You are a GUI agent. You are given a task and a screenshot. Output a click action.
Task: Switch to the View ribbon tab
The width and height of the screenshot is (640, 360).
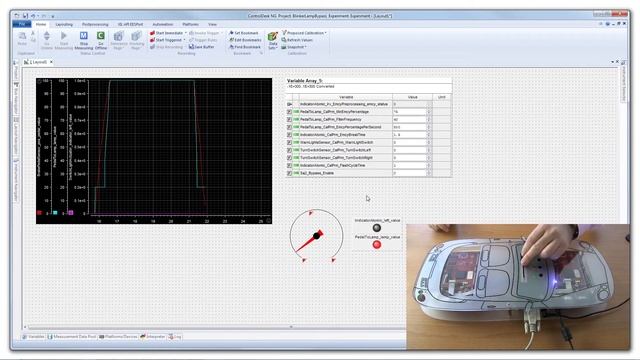(x=212, y=24)
